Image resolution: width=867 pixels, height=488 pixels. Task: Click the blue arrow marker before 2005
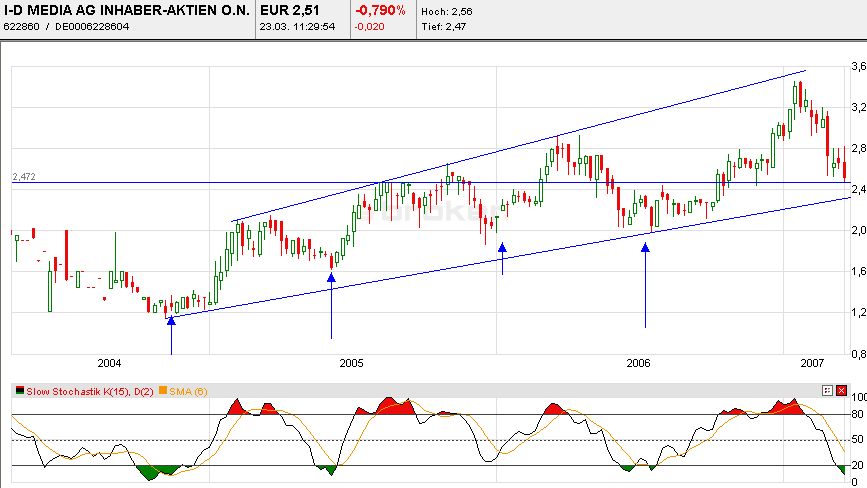click(x=331, y=306)
